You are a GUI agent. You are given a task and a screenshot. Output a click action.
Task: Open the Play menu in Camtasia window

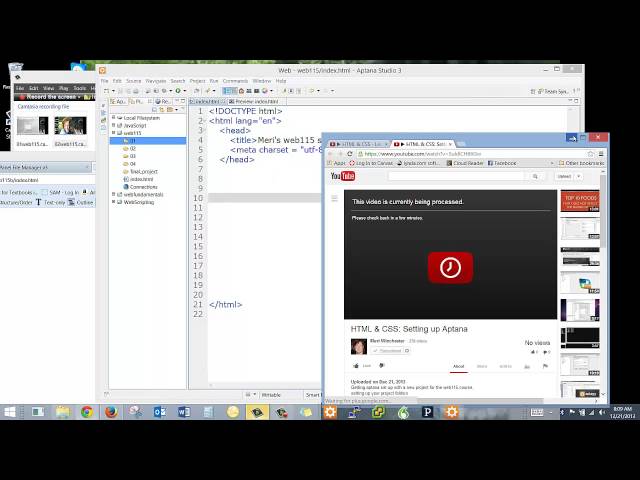click(64, 88)
